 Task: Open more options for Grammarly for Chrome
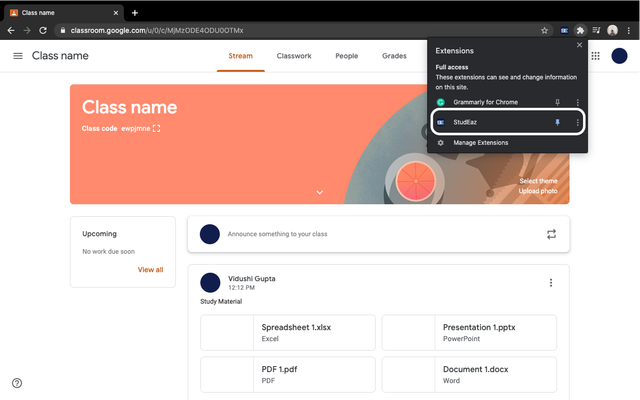tap(577, 102)
